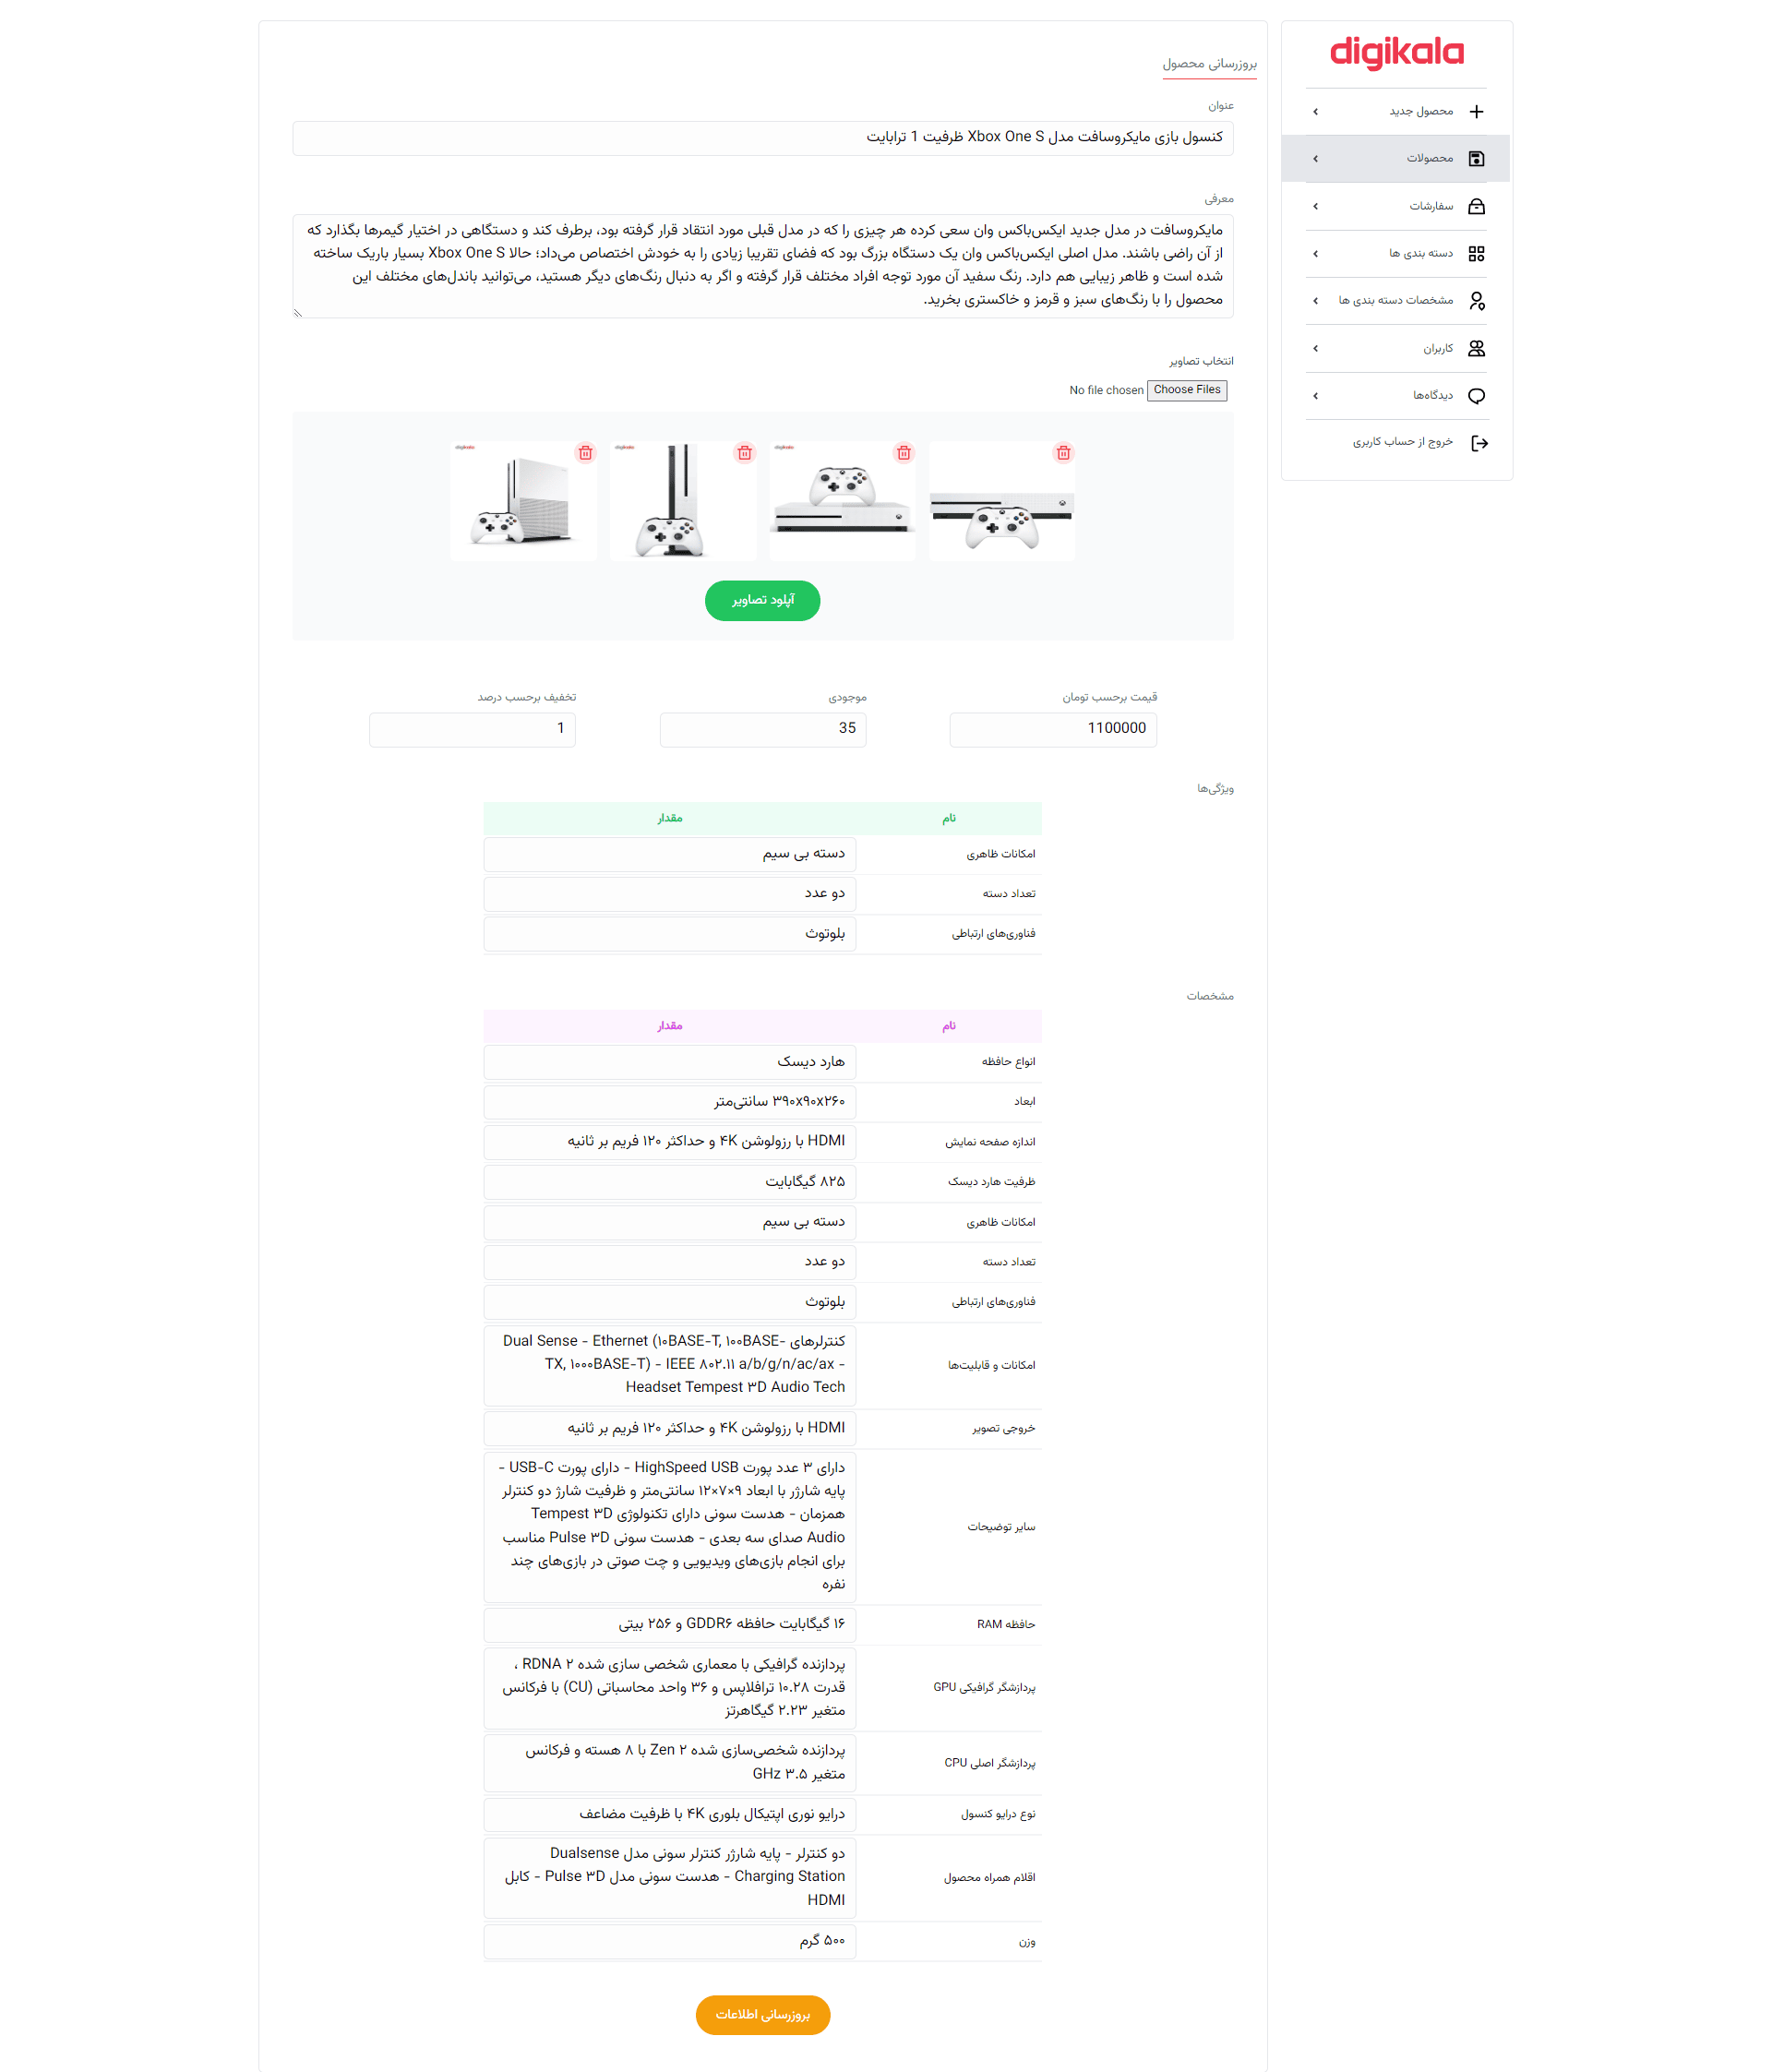Click حافظه RAM value field
The image size is (1772, 2072).
(x=670, y=1625)
